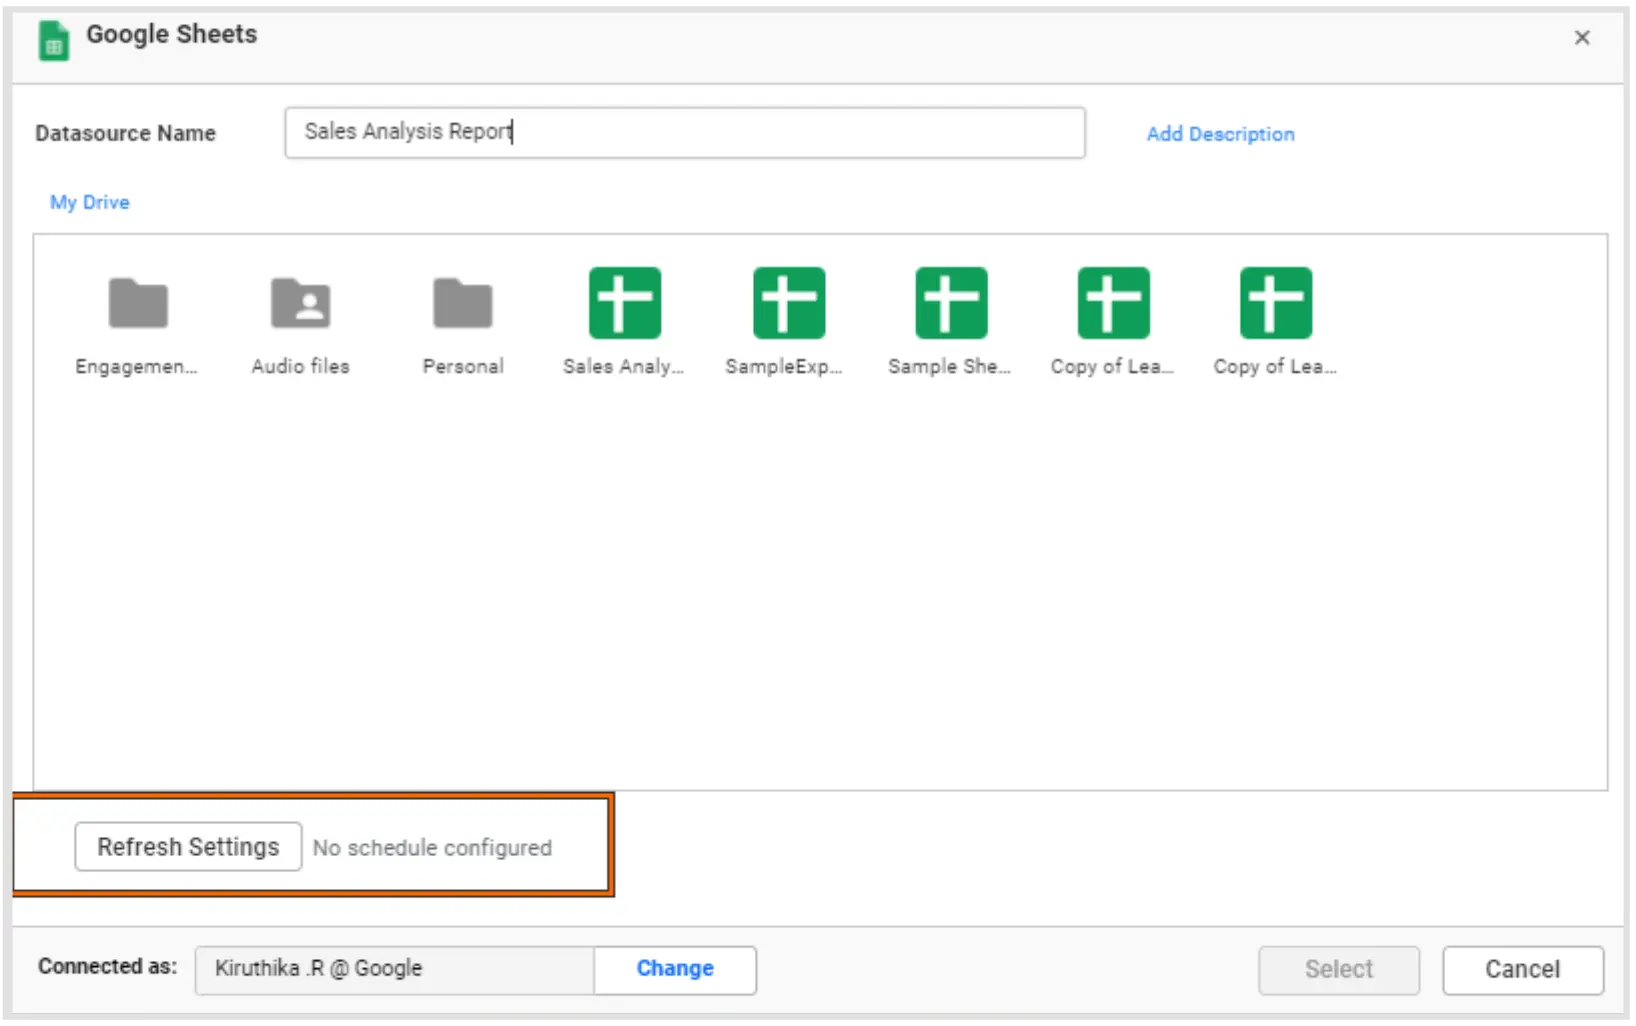This screenshot has width=1636, height=1026.
Task: Open the Audio files shared folder
Action: 300,303
